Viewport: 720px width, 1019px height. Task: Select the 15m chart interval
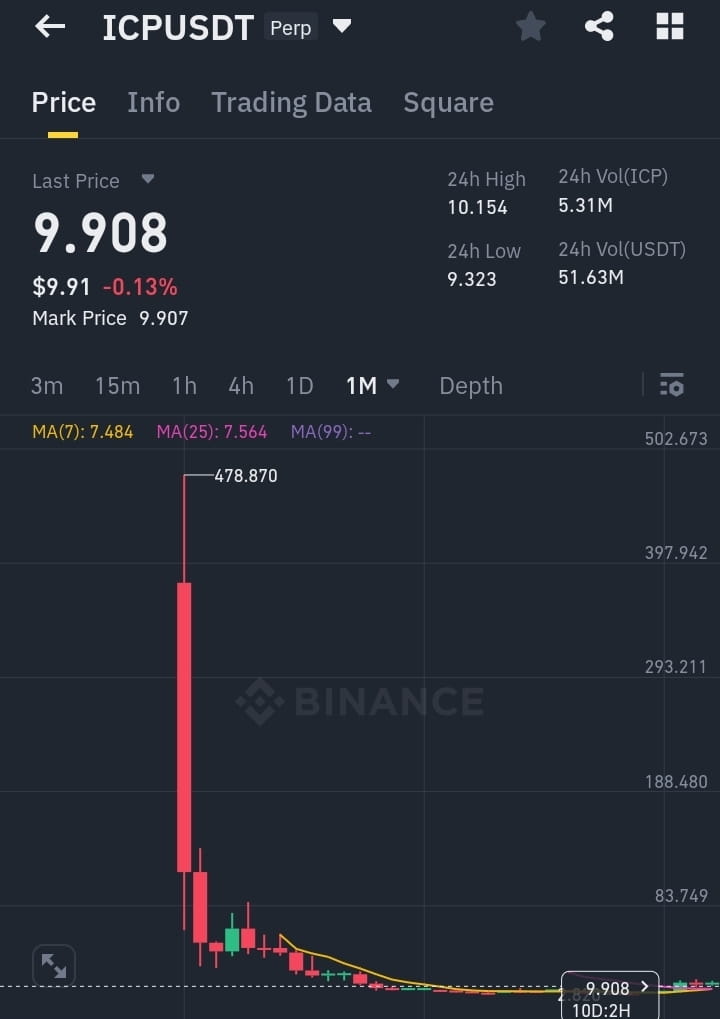[x=118, y=386]
